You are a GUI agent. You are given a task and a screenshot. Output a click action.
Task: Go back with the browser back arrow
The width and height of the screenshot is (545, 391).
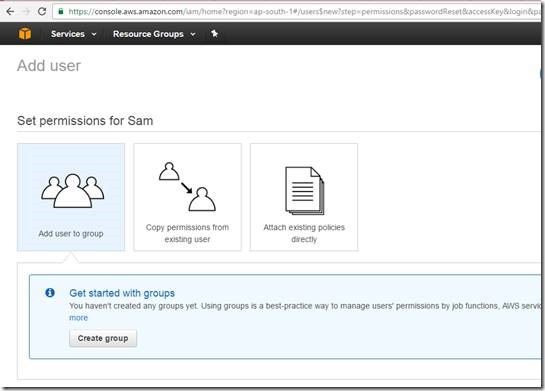click(10, 11)
